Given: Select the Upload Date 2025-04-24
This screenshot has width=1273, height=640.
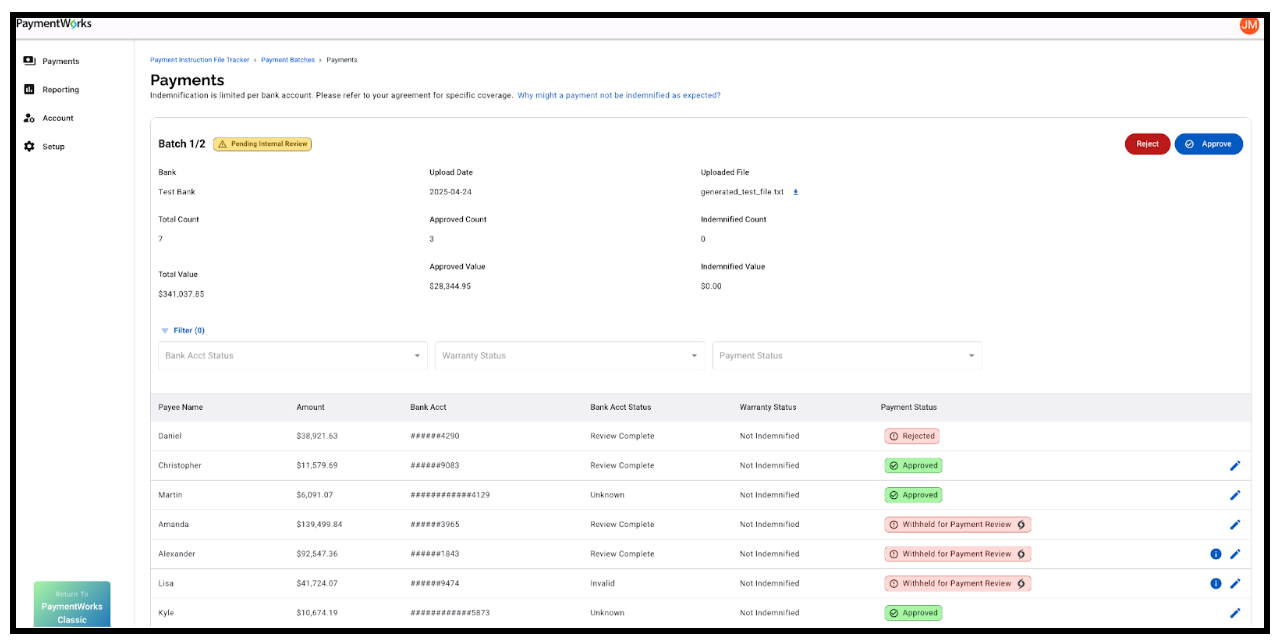Looking at the screenshot, I should 450,192.
